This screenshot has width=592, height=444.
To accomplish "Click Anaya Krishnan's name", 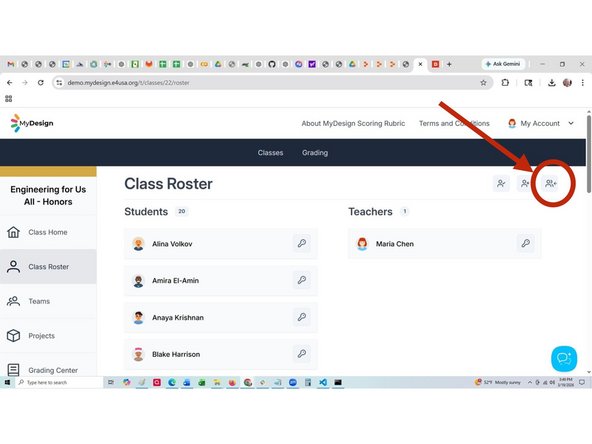I will click(178, 318).
